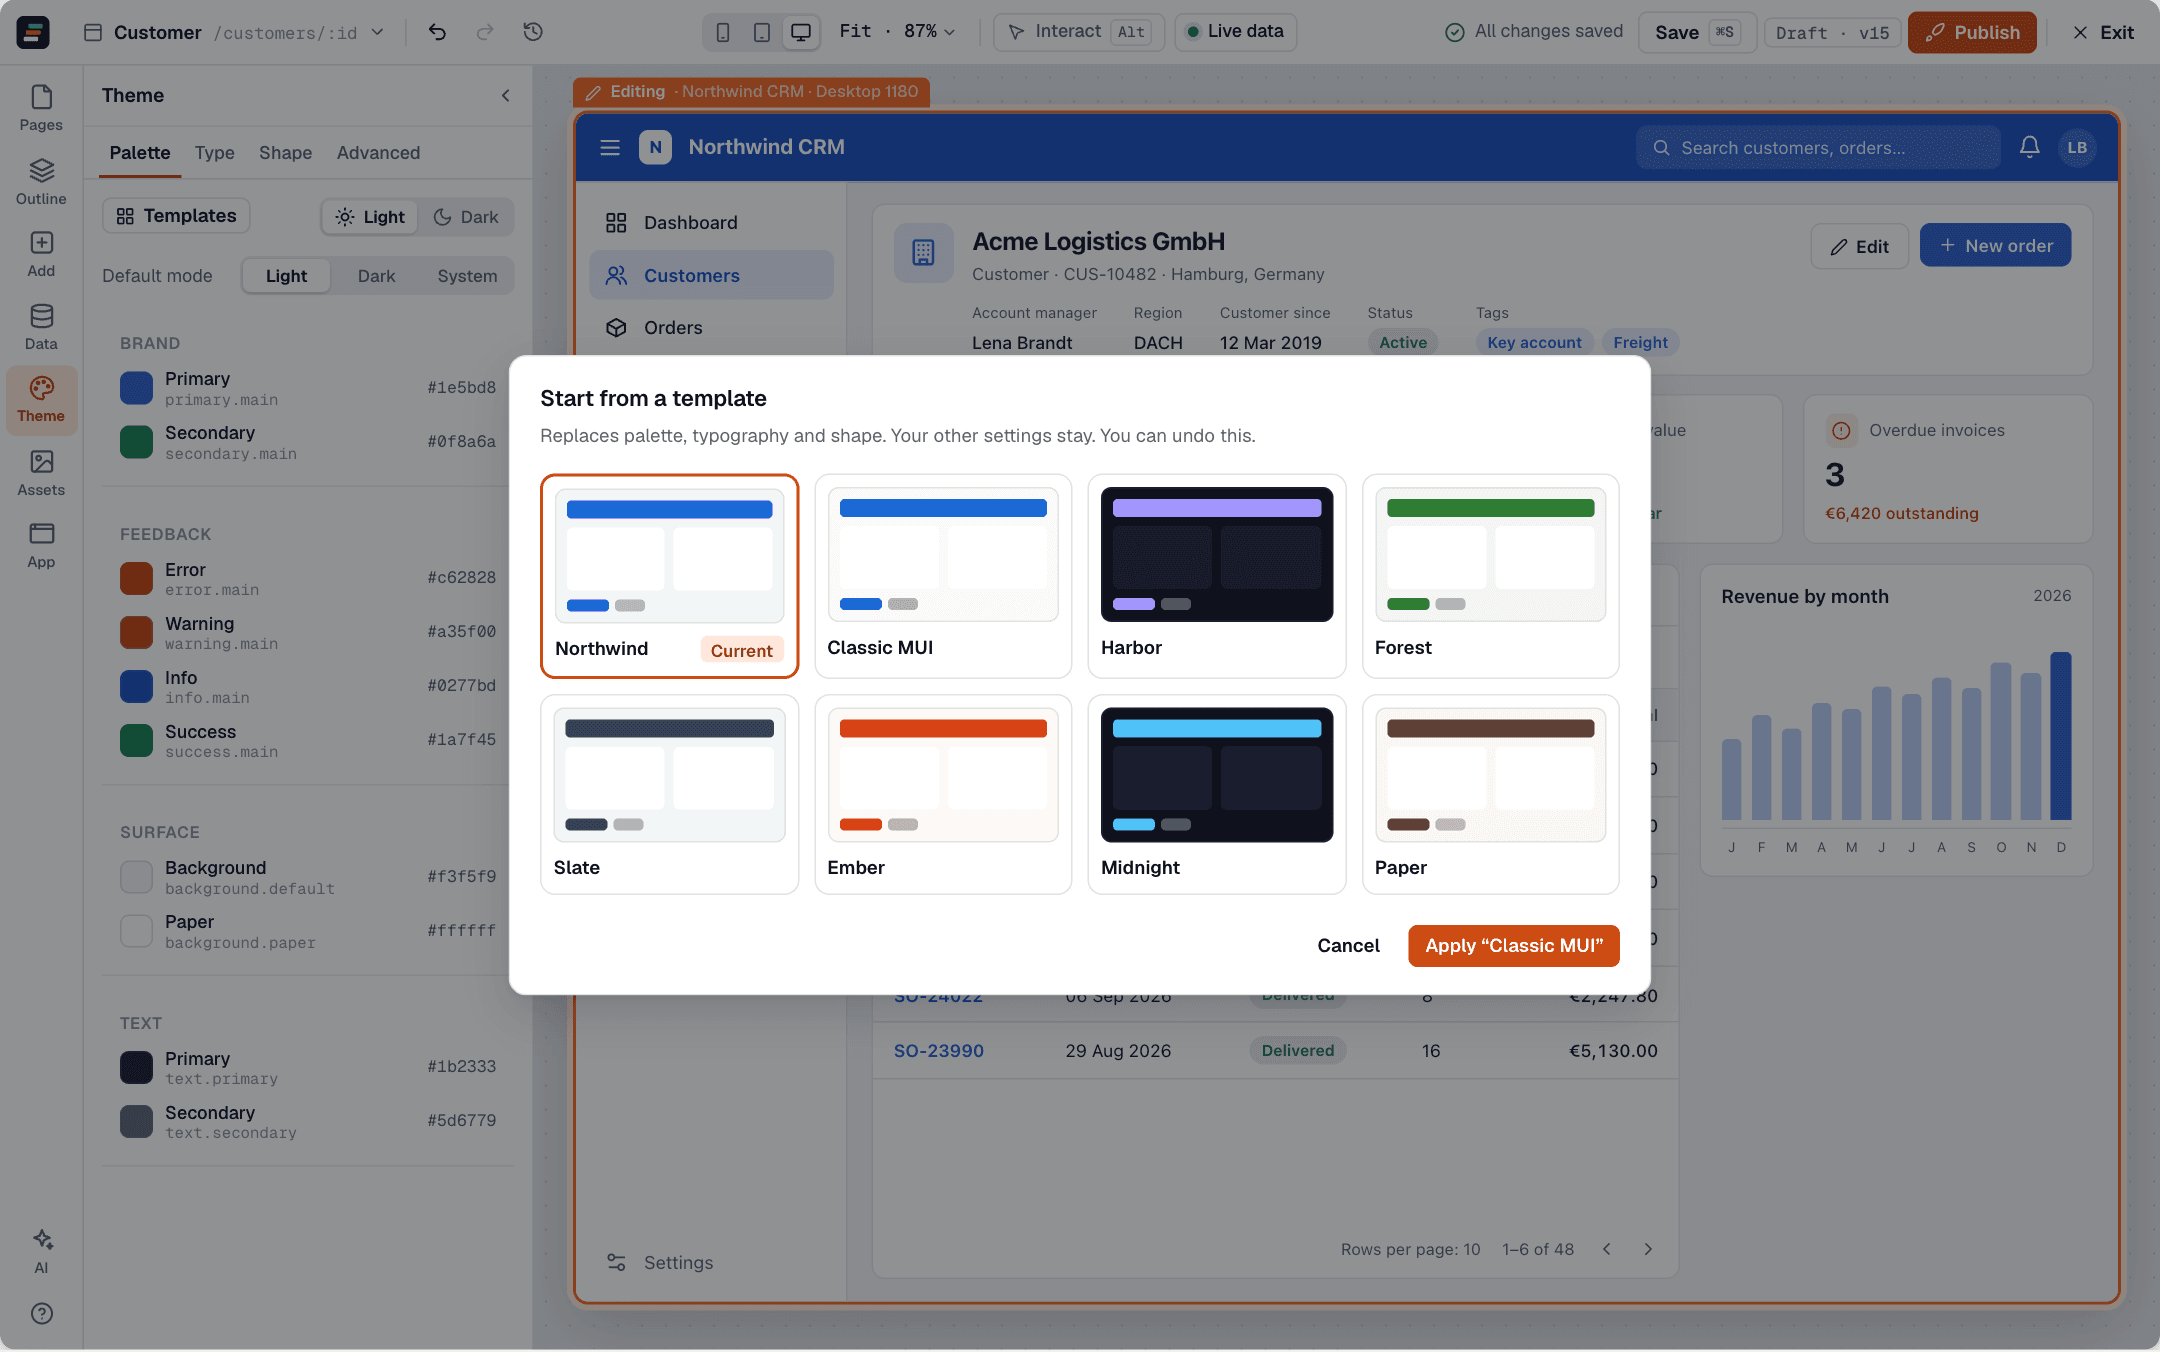Image resolution: width=2160 pixels, height=1352 pixels.
Task: Select the desktop device preview icon
Action: point(801,32)
